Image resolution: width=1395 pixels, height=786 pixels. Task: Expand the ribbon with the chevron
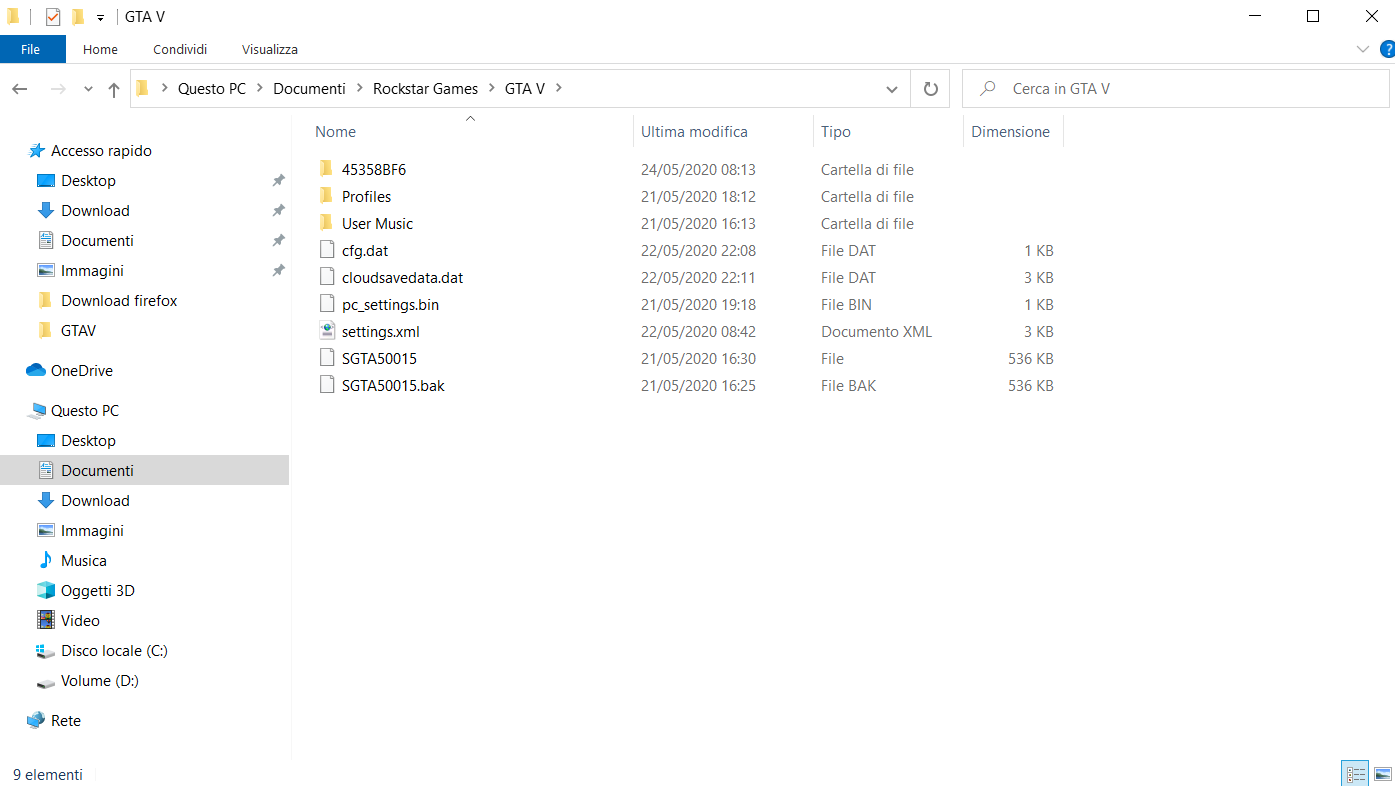[1362, 49]
